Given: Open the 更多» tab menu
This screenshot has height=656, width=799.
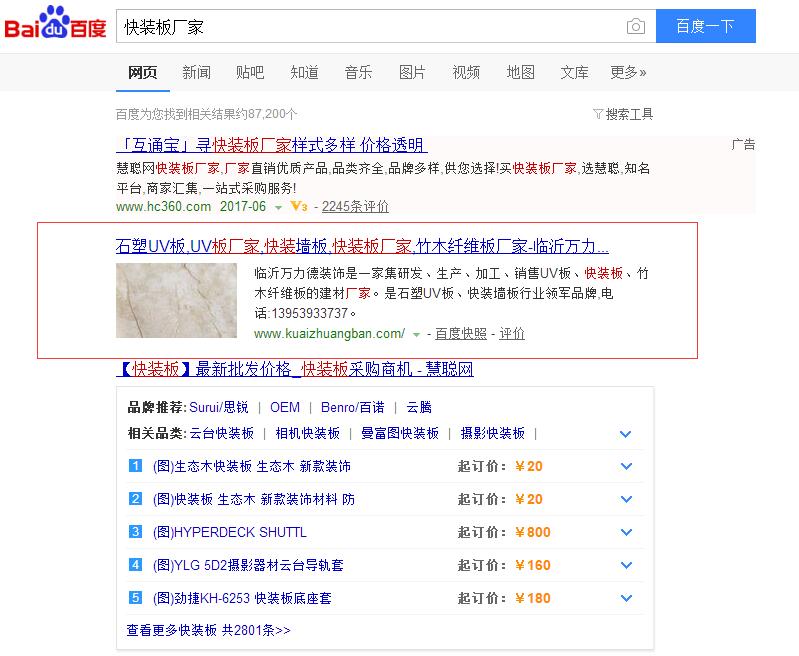Looking at the screenshot, I should click(628, 72).
